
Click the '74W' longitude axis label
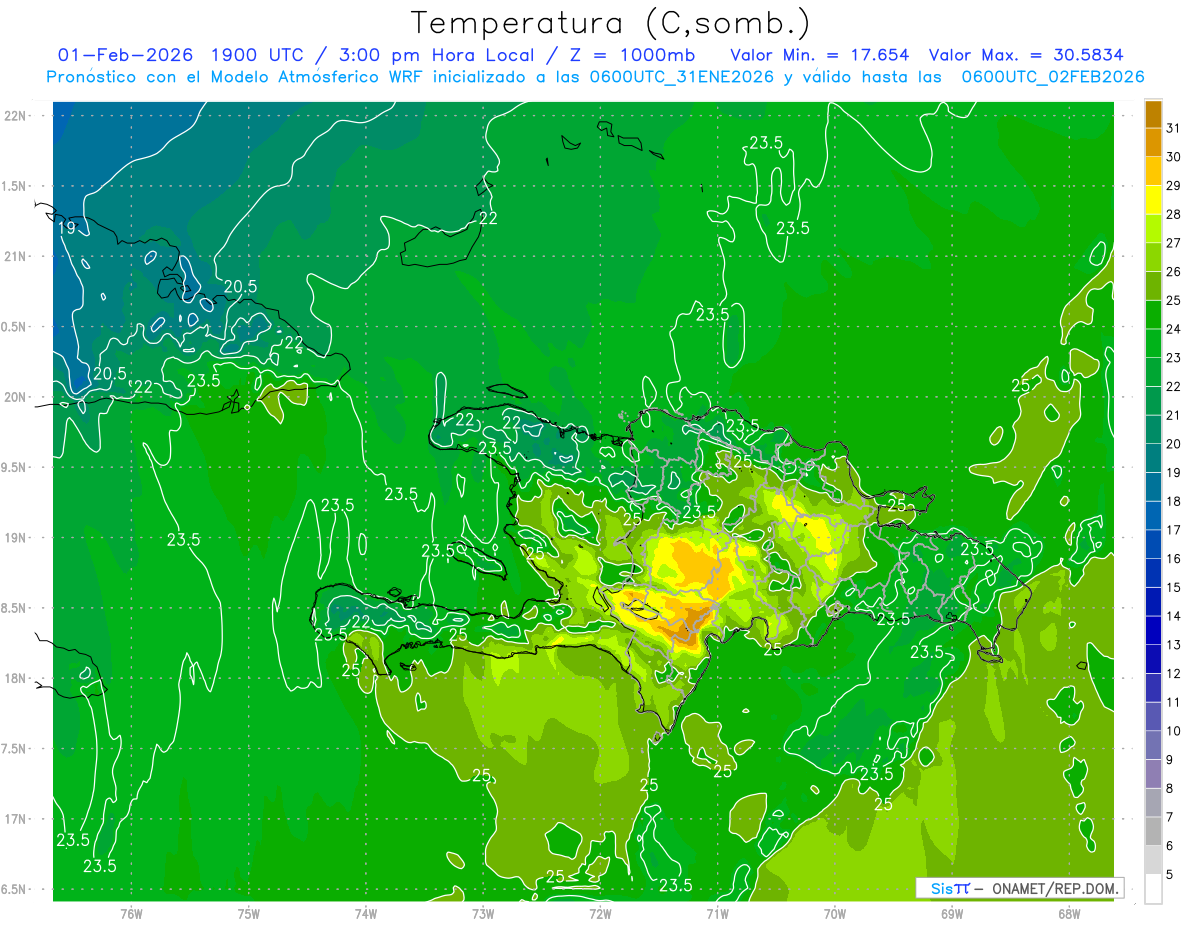[x=366, y=913]
